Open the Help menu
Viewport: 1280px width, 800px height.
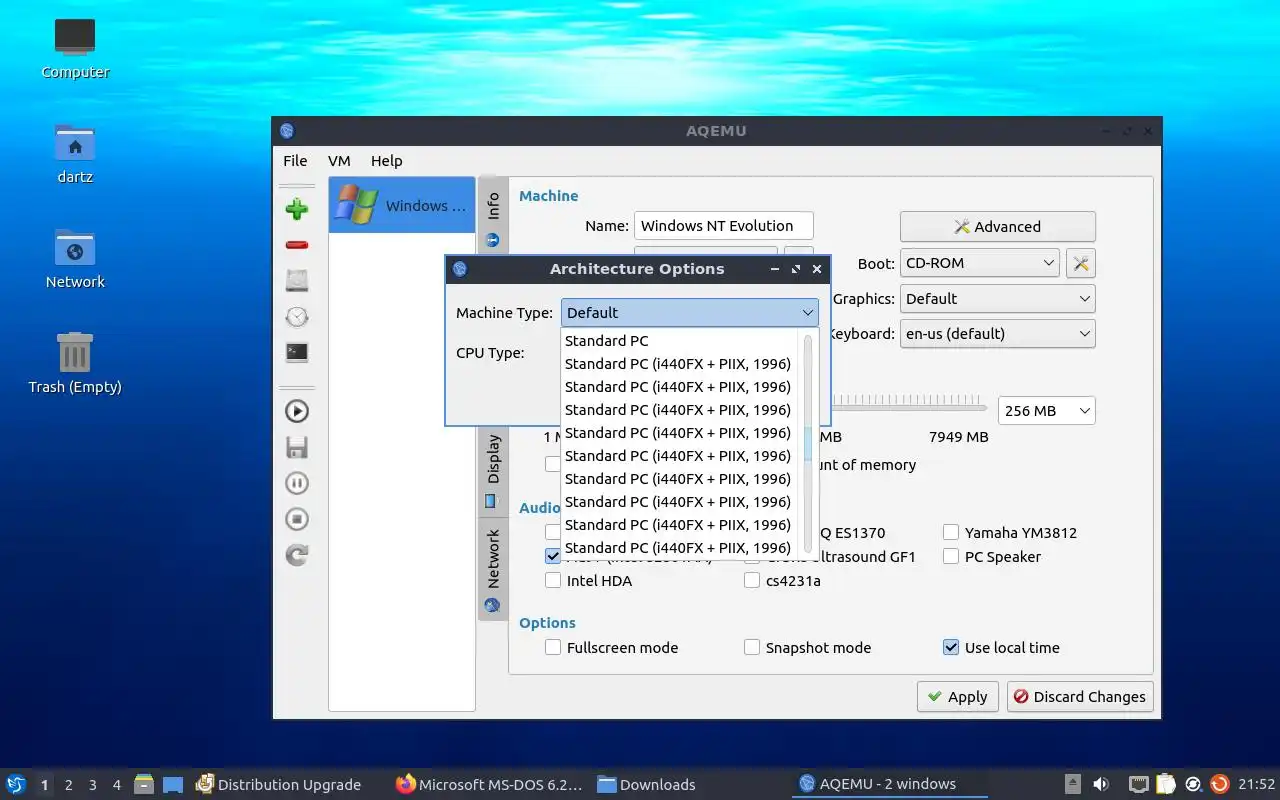386,161
